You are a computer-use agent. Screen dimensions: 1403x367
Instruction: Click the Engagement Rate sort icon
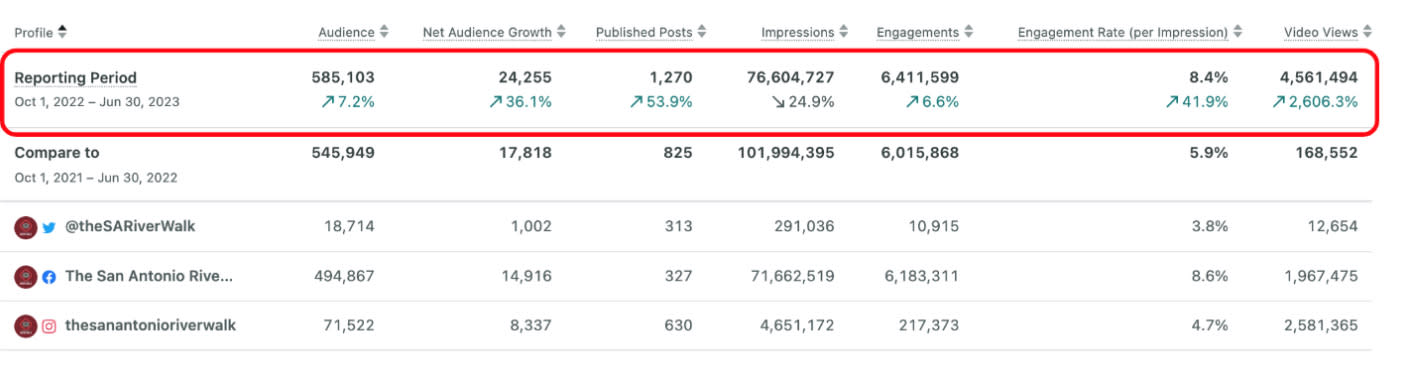(1238, 32)
